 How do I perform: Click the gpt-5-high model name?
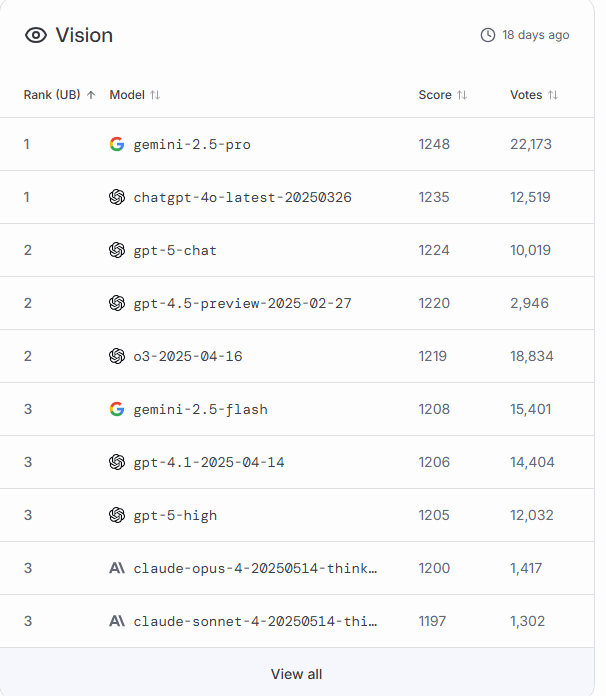[175, 515]
